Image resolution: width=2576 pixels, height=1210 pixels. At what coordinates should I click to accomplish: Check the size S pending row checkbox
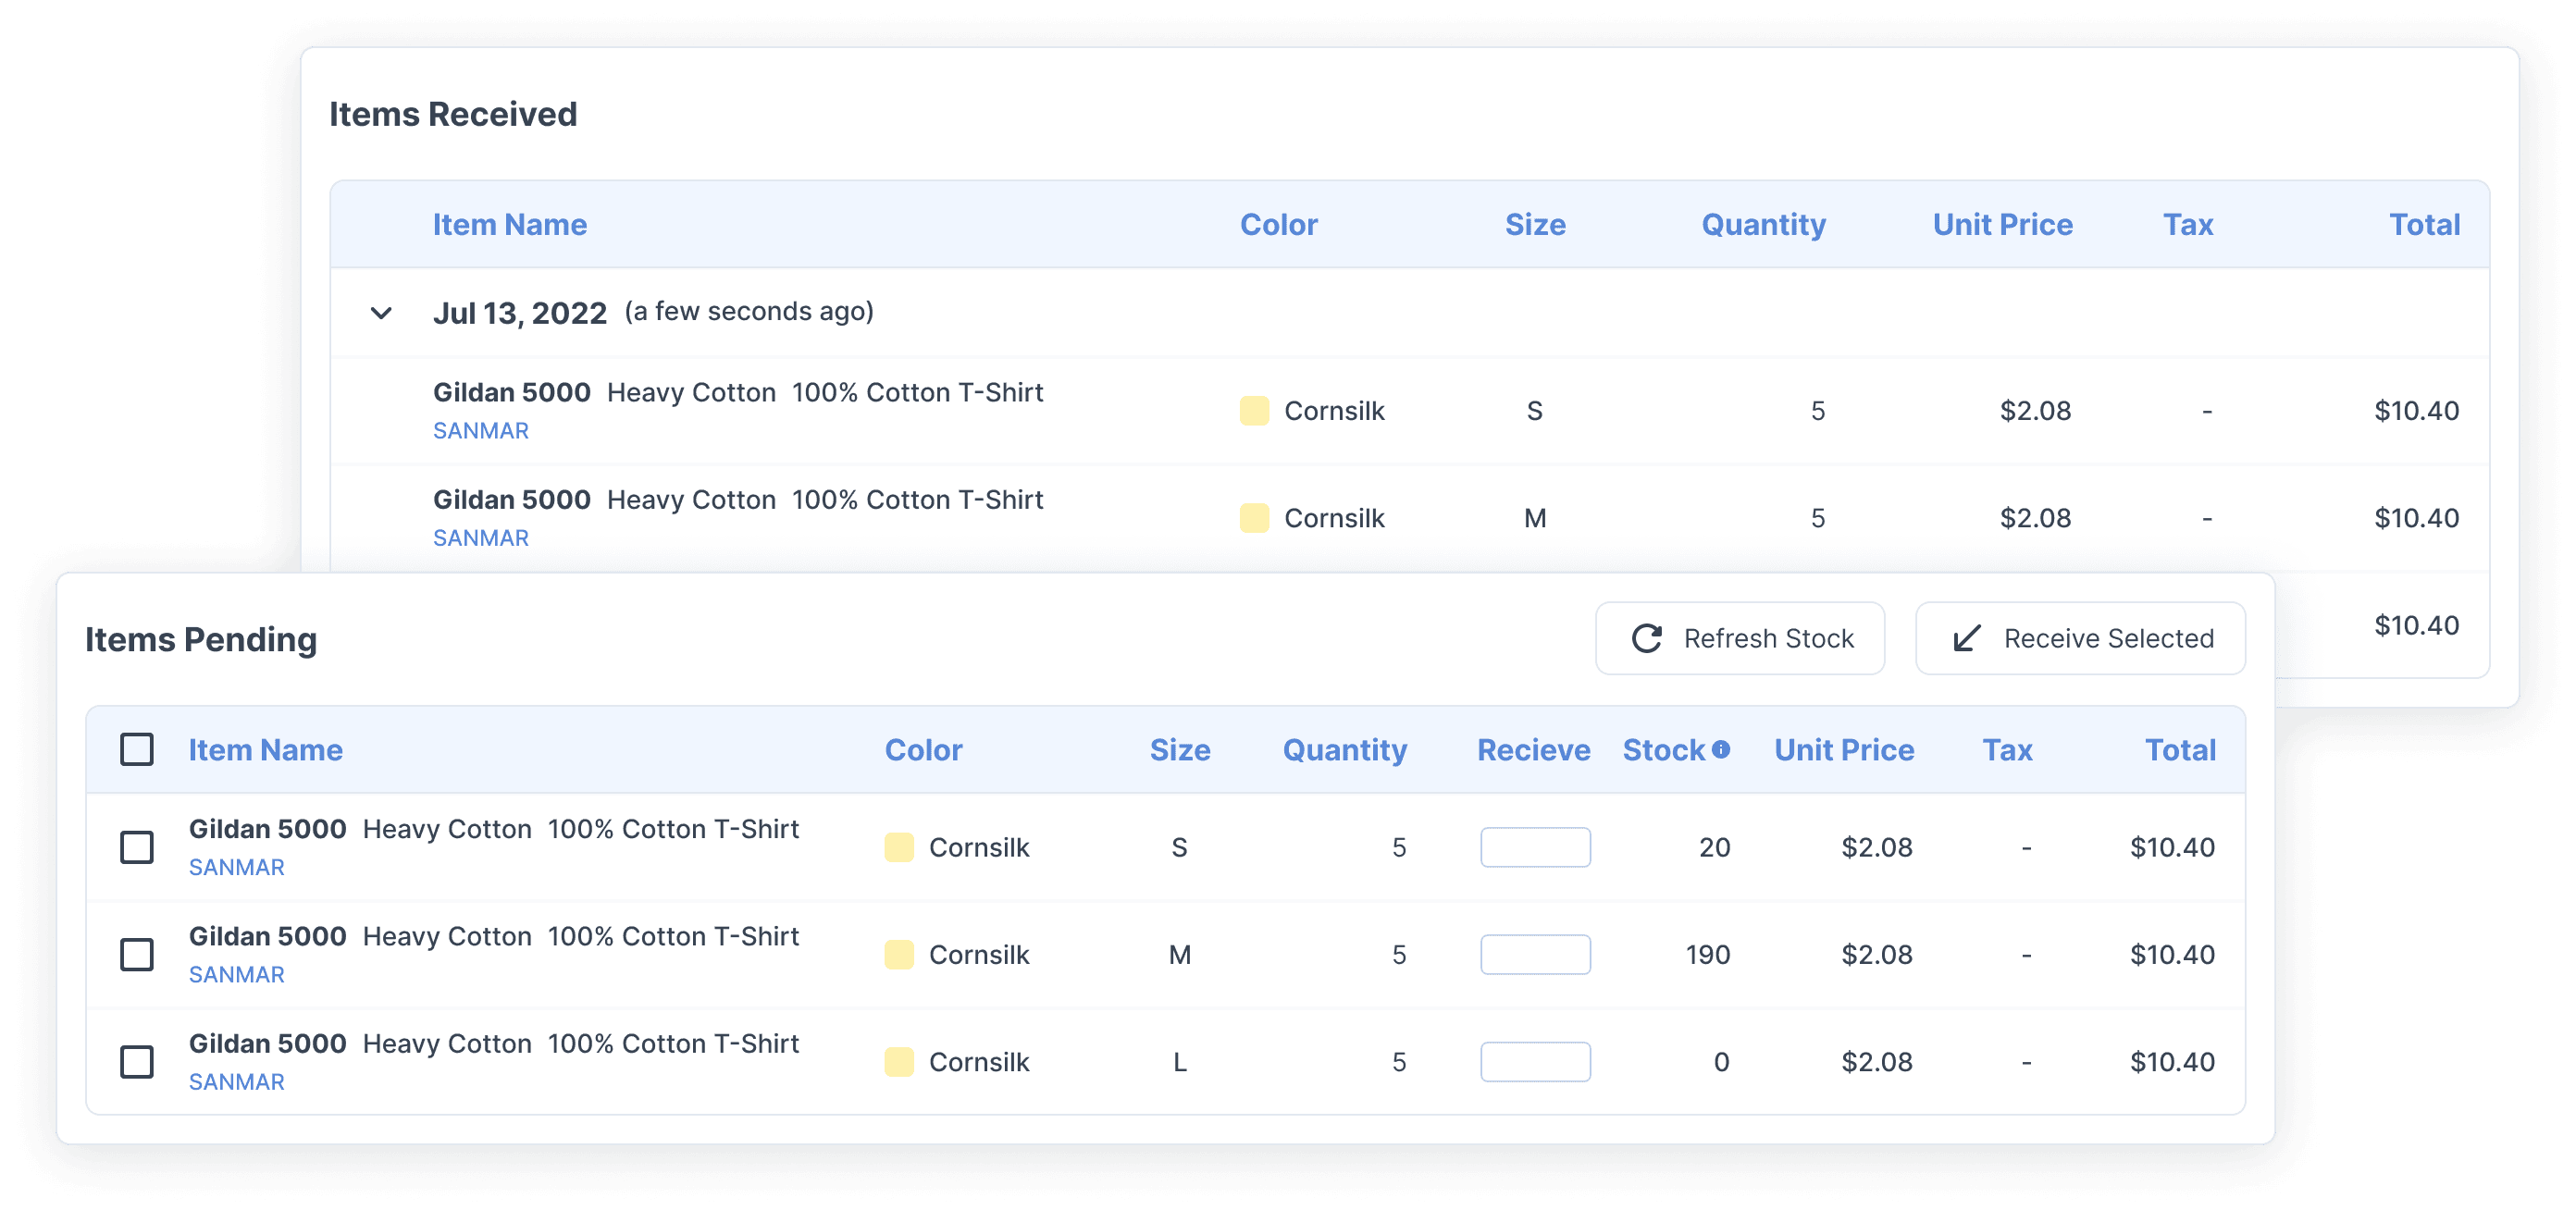pos(137,847)
